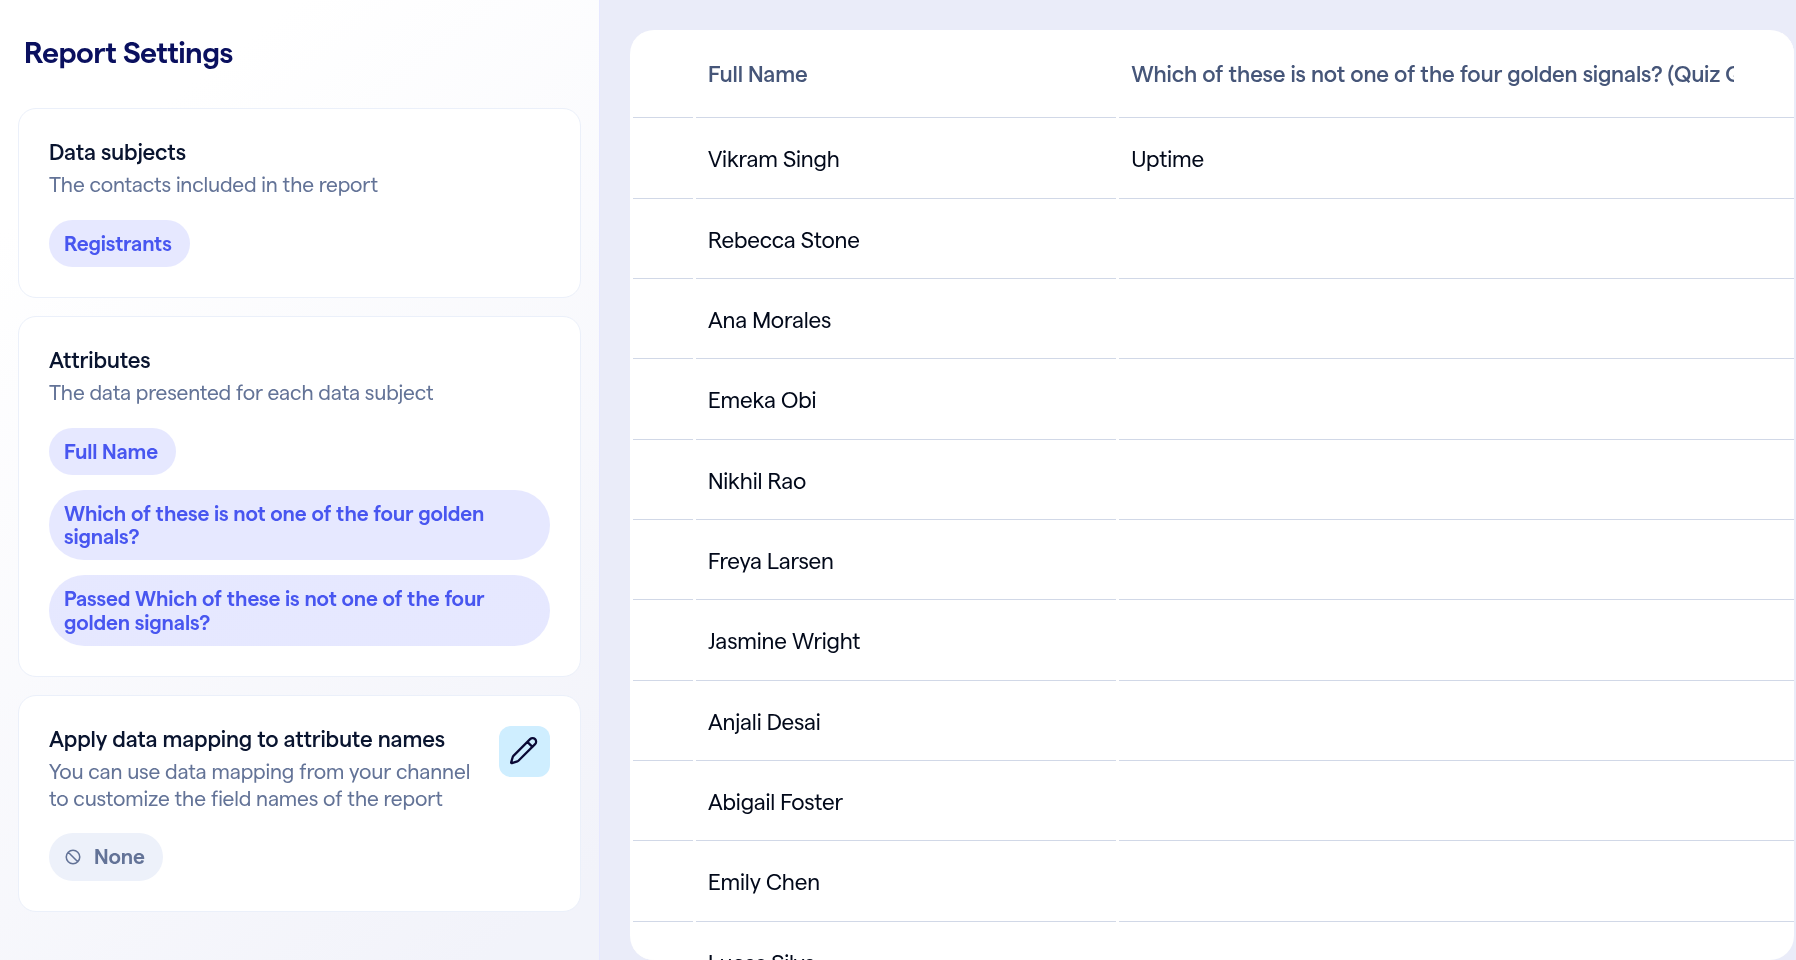Screen dimensions: 1796x960
Task: Click the None data mapping chip
Action: (x=106, y=857)
